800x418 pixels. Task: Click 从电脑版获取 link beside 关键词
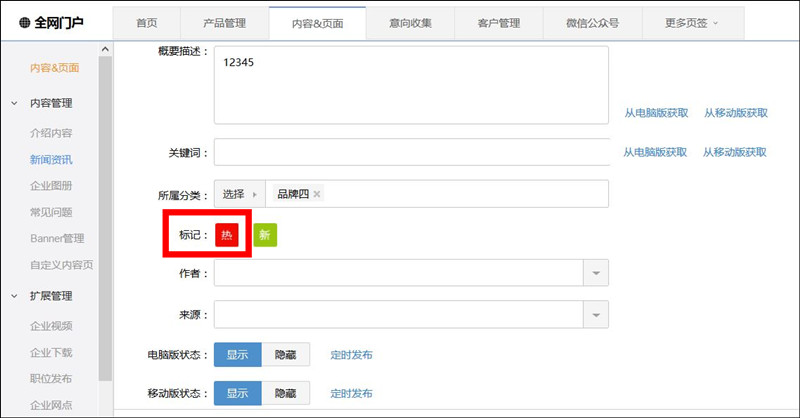click(655, 152)
